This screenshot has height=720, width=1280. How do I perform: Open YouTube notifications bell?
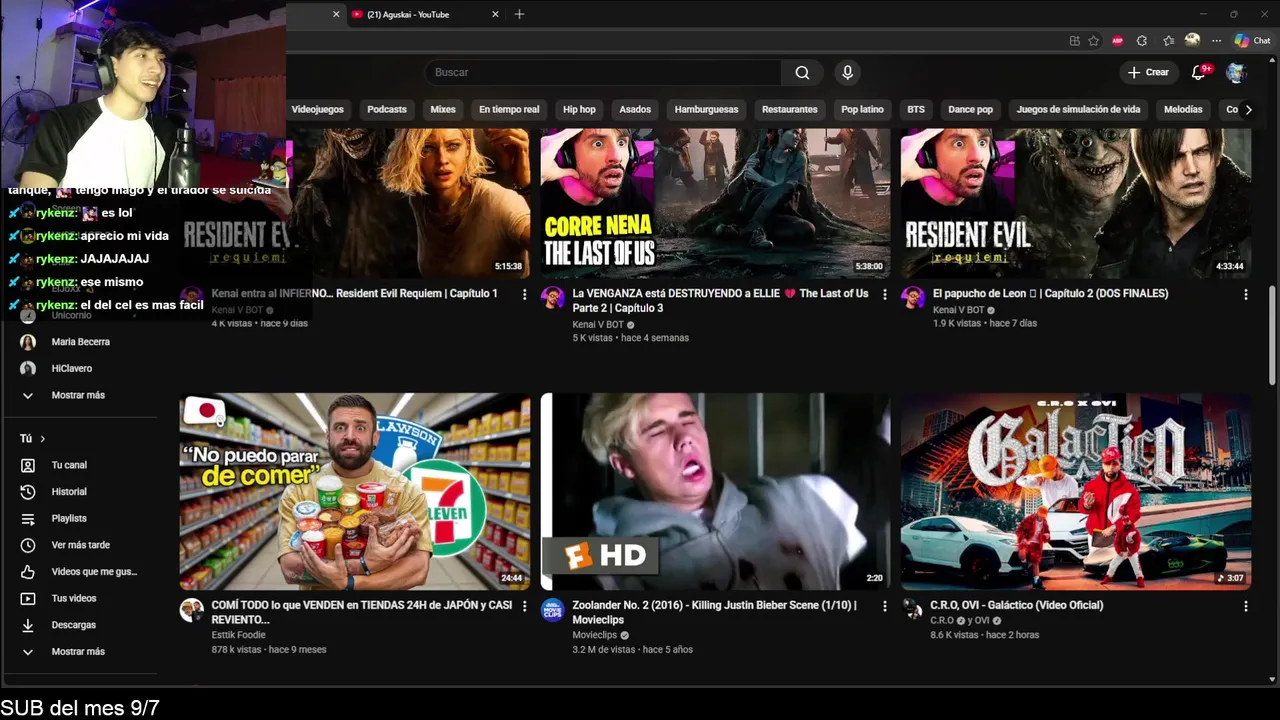click(1199, 72)
